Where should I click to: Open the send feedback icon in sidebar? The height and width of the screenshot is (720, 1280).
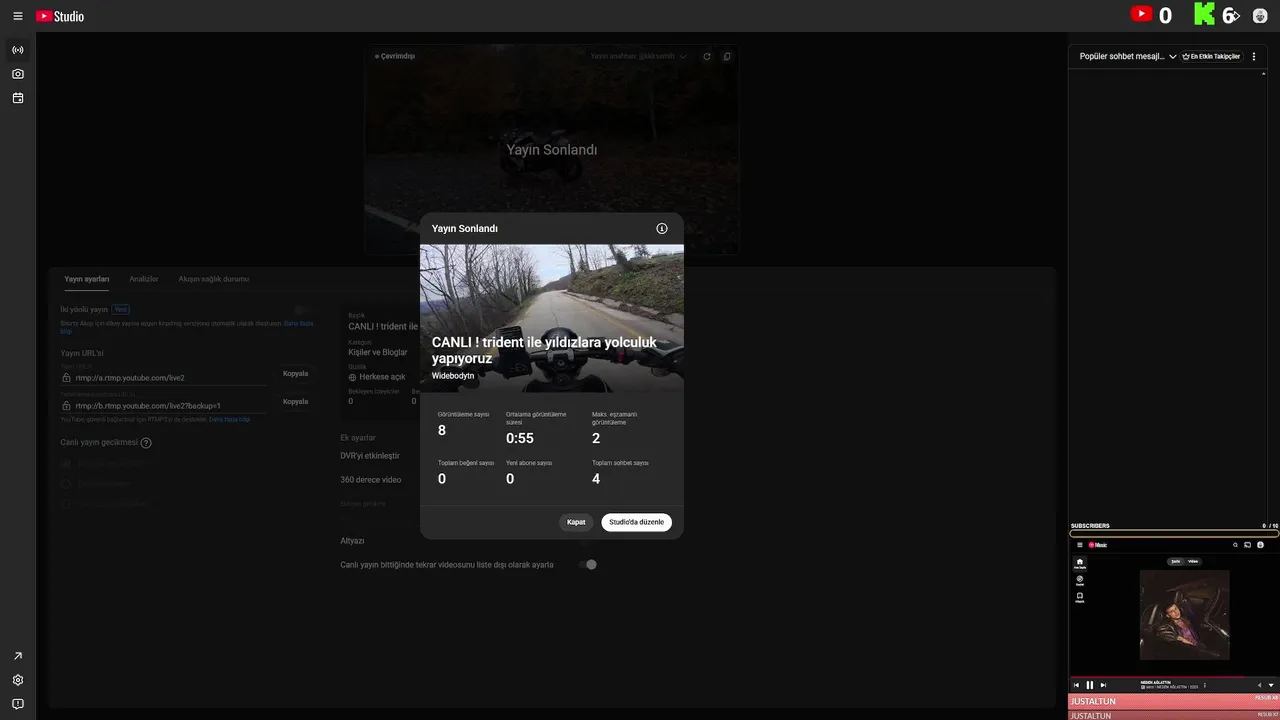[18, 704]
